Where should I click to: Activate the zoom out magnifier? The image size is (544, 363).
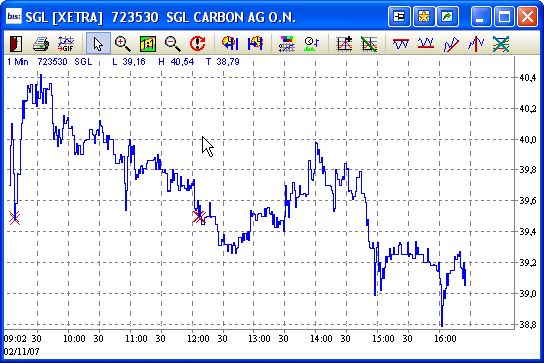[x=172, y=44]
